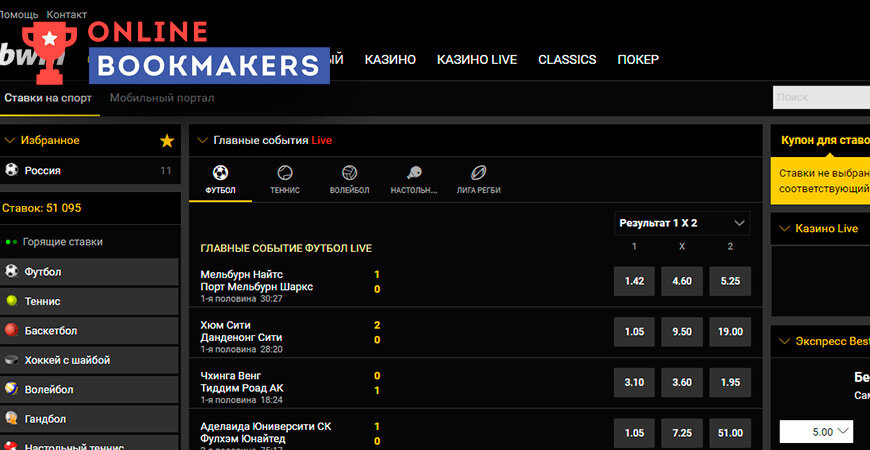Image resolution: width=870 pixels, height=450 pixels.
Task: Collapse the Главные события Live section
Action: (x=202, y=140)
